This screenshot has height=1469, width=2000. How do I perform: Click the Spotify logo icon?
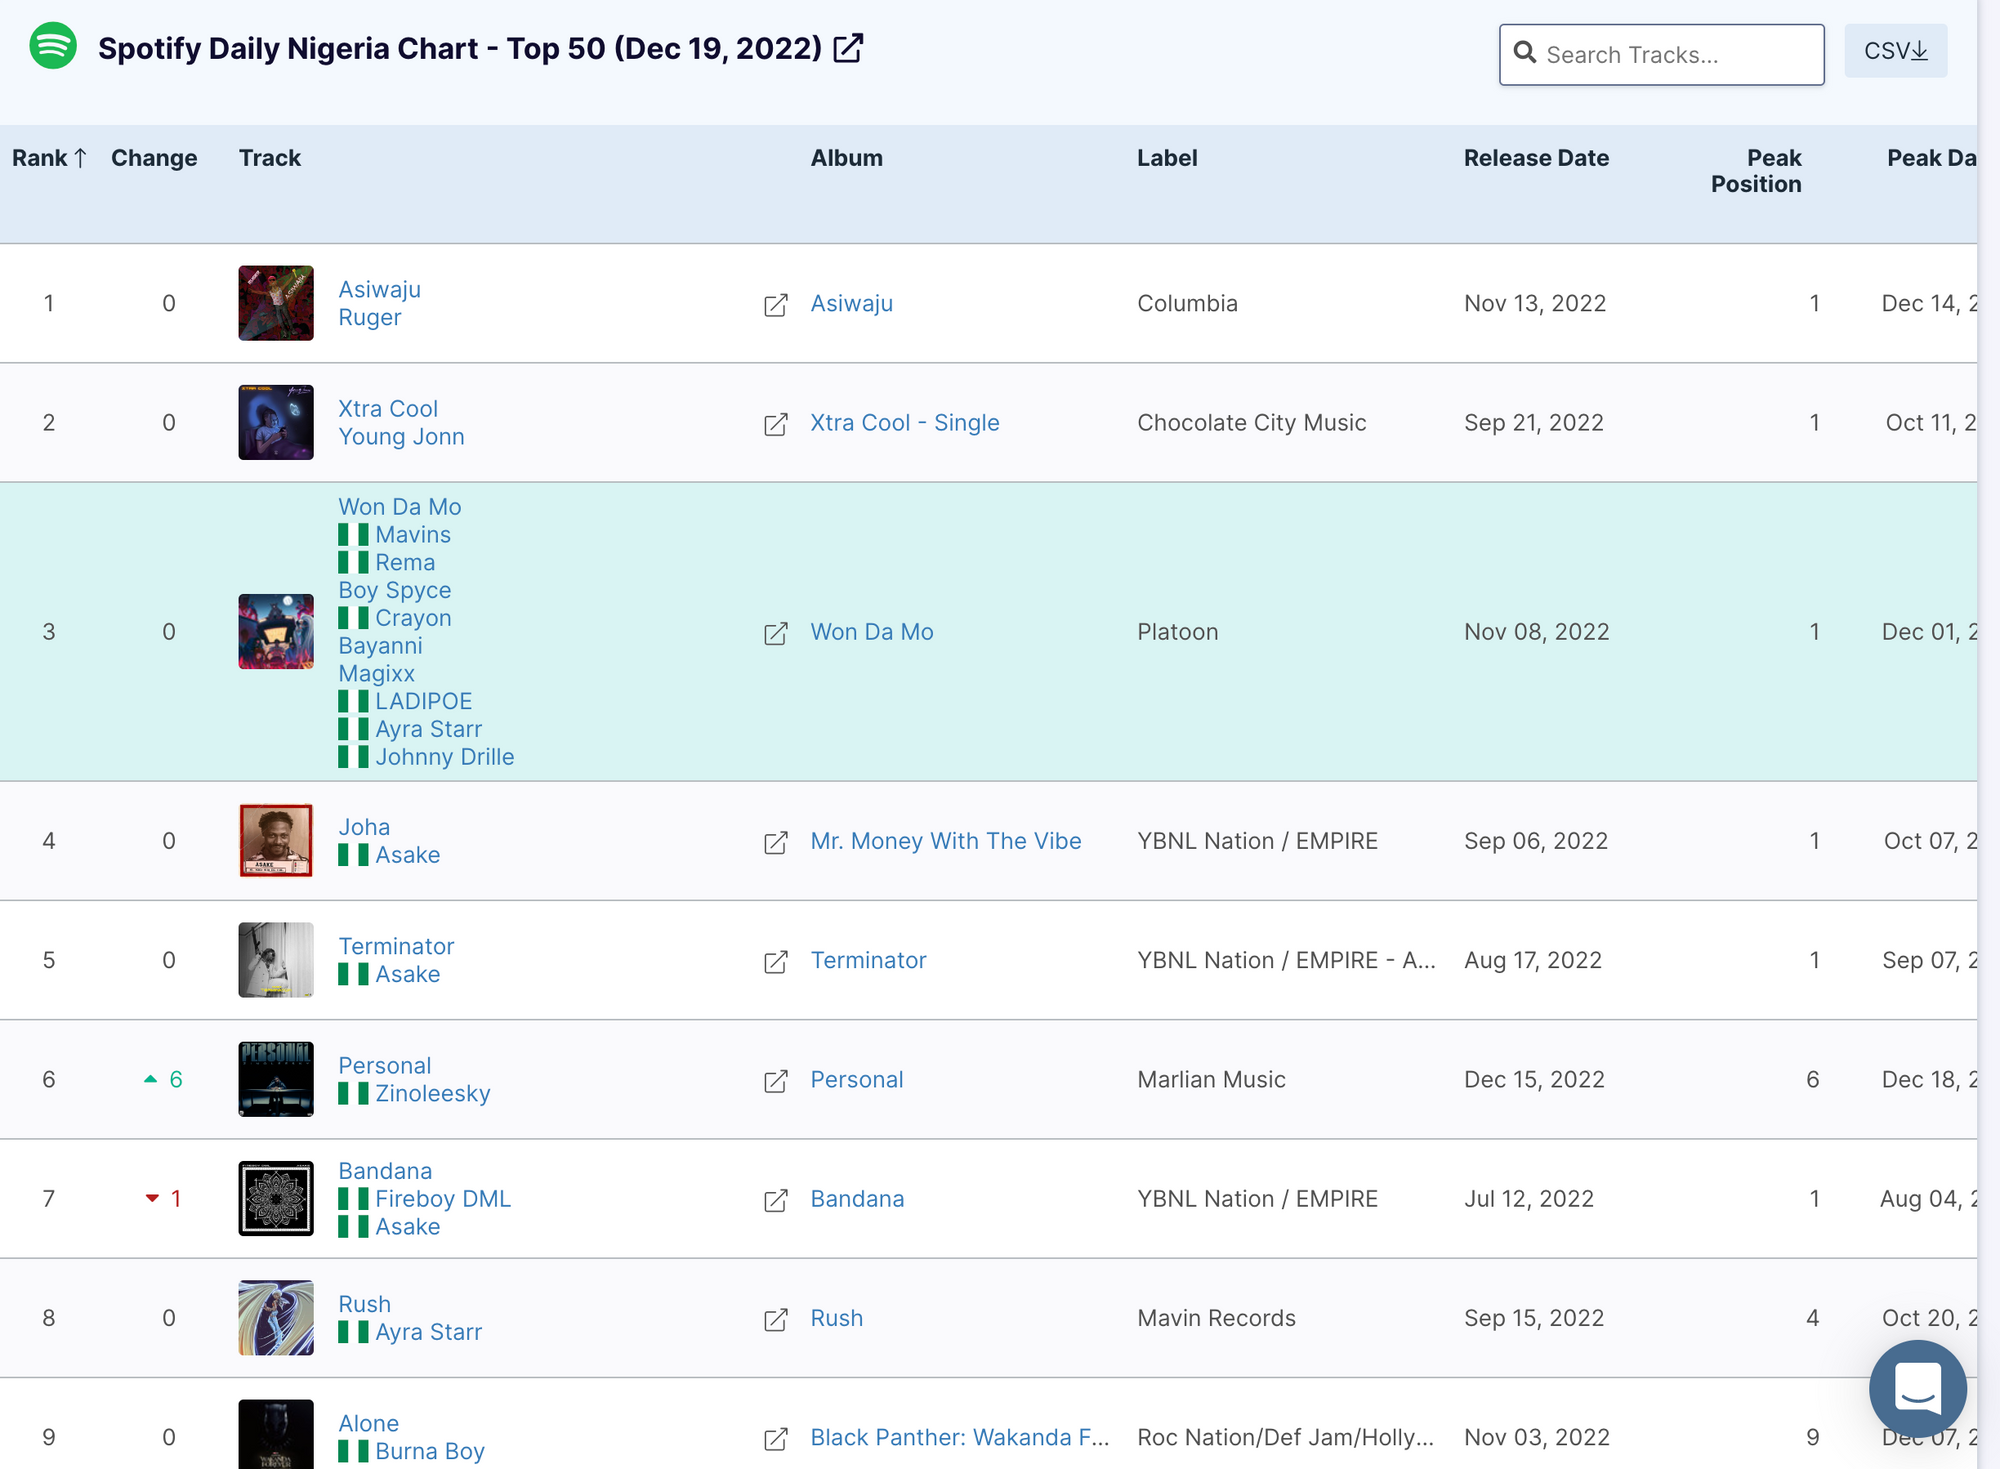(53, 46)
